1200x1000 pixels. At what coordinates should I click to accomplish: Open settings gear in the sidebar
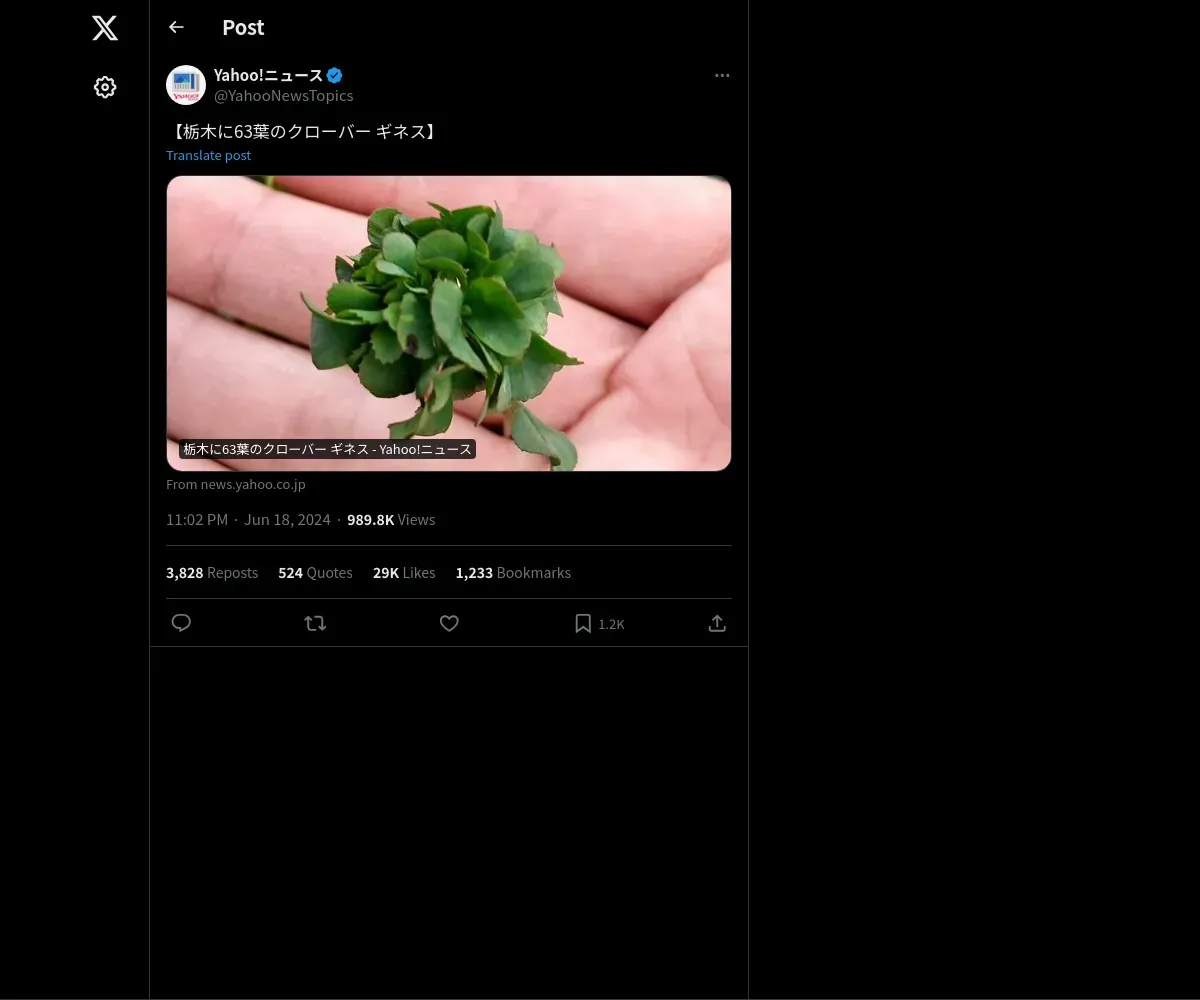pyautogui.click(x=105, y=87)
